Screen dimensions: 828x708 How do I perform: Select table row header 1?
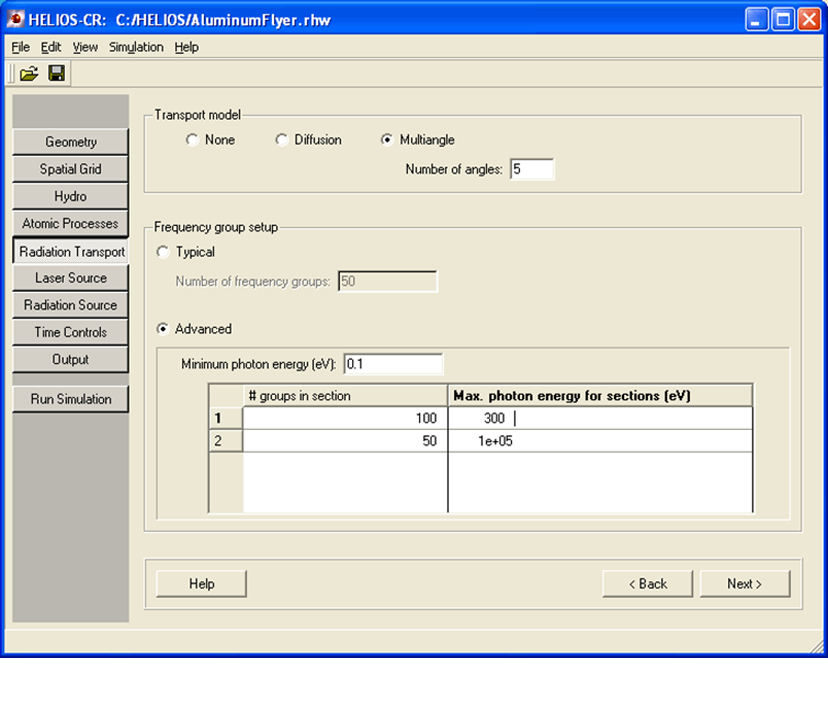click(x=226, y=418)
